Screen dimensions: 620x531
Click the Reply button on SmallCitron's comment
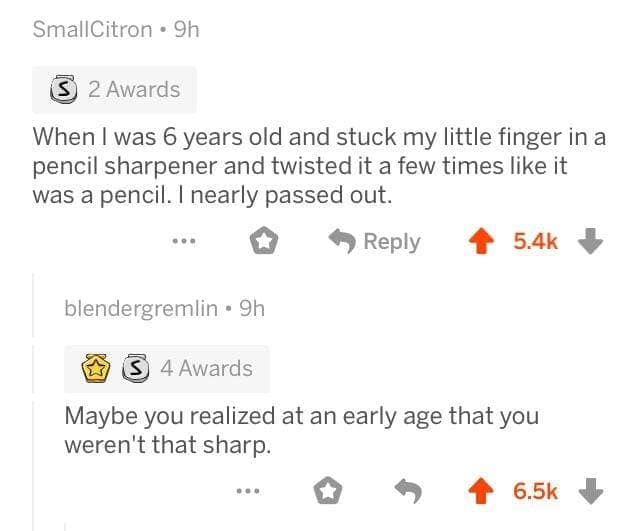pos(375,241)
